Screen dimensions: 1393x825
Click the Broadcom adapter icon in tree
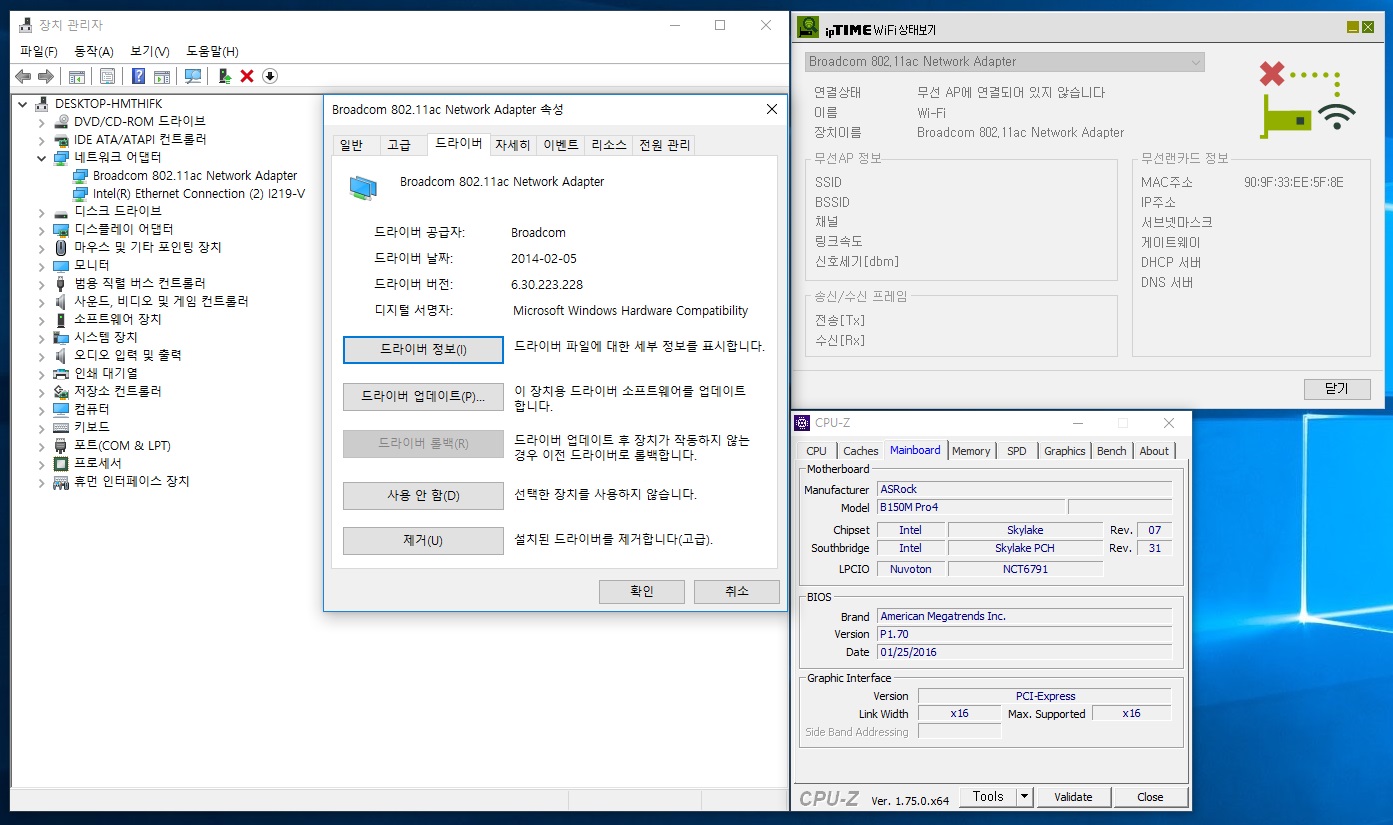80,176
